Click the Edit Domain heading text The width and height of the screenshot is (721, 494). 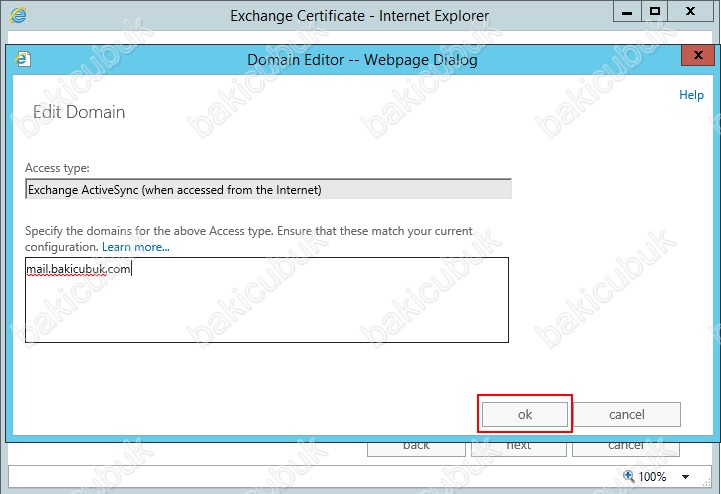click(79, 112)
